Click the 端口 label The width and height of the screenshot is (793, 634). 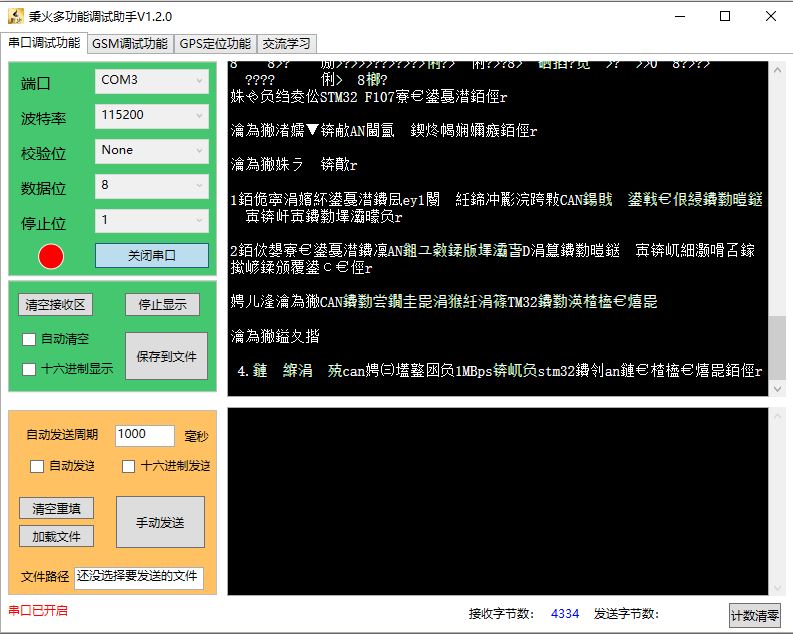coord(35,83)
